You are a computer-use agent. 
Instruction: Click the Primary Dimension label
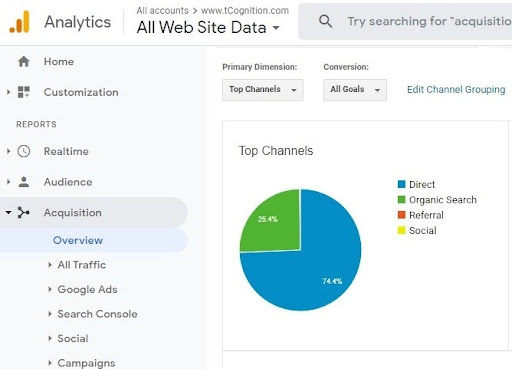coord(259,67)
